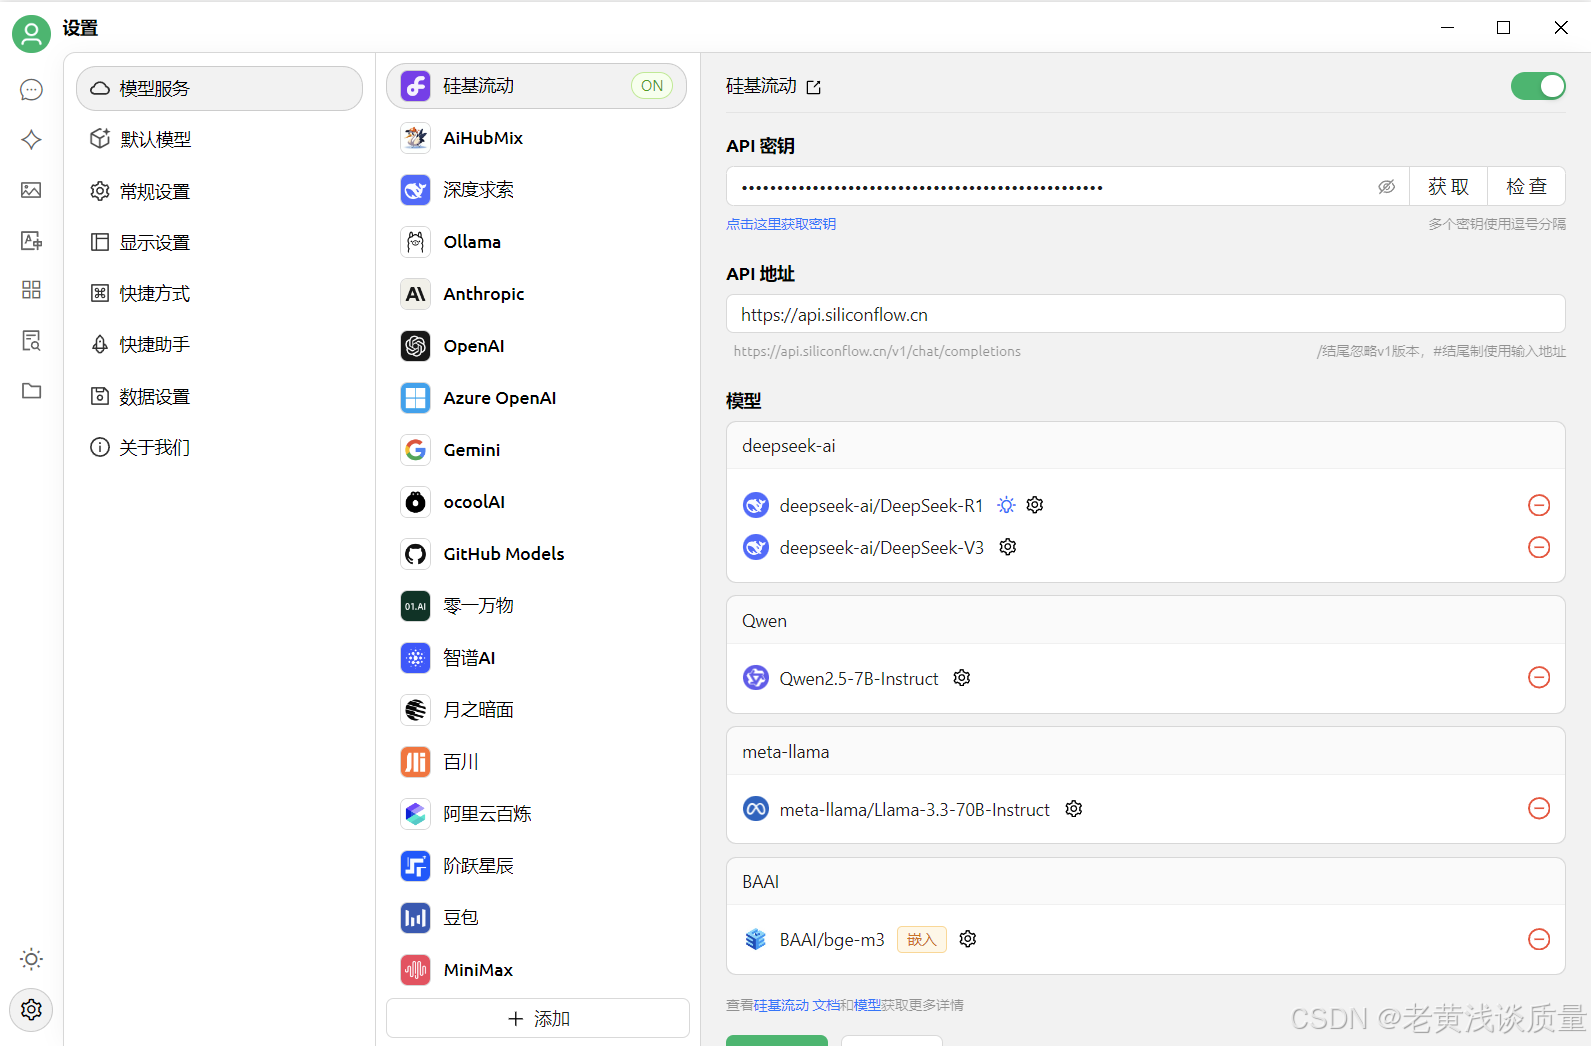Open 关于我们 settings section
The height and width of the screenshot is (1046, 1591).
tap(219, 447)
